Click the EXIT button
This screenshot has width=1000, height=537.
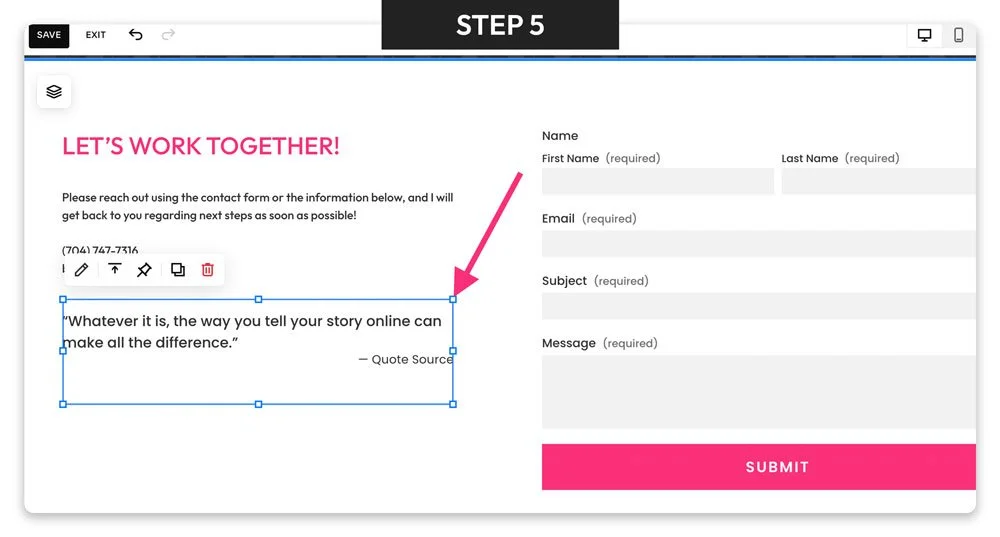[96, 35]
